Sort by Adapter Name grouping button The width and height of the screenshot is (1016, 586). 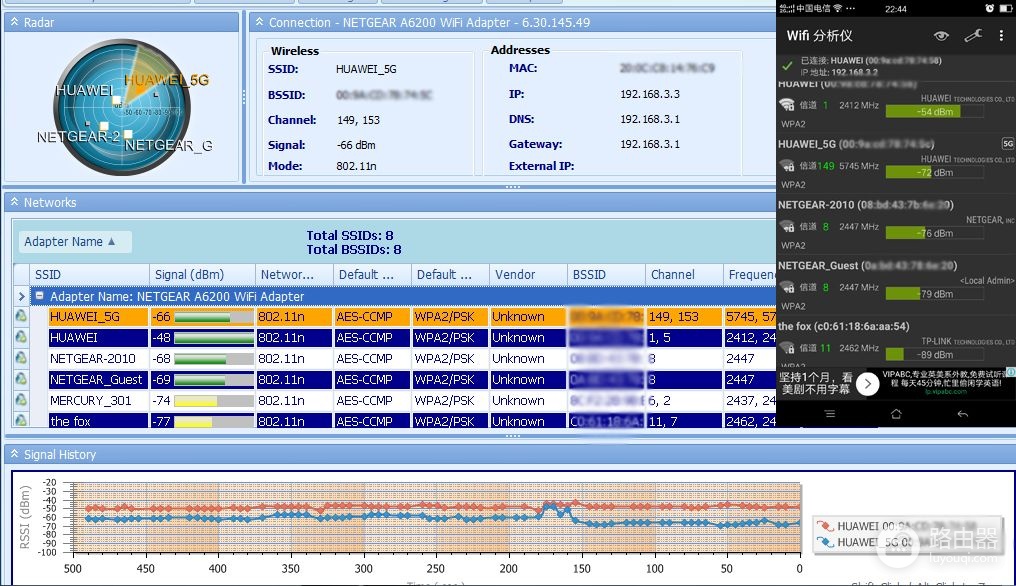point(75,242)
